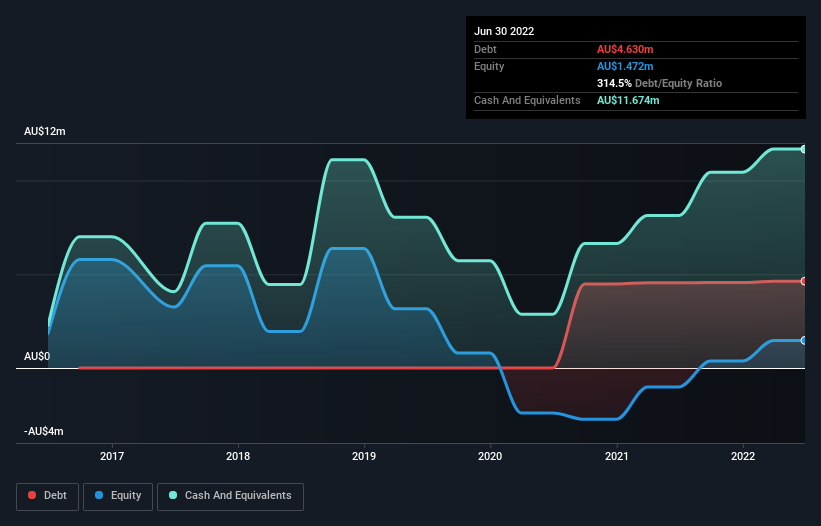Click the AU$4.630m debt value
This screenshot has height=526, width=821.
pyautogui.click(x=625, y=49)
